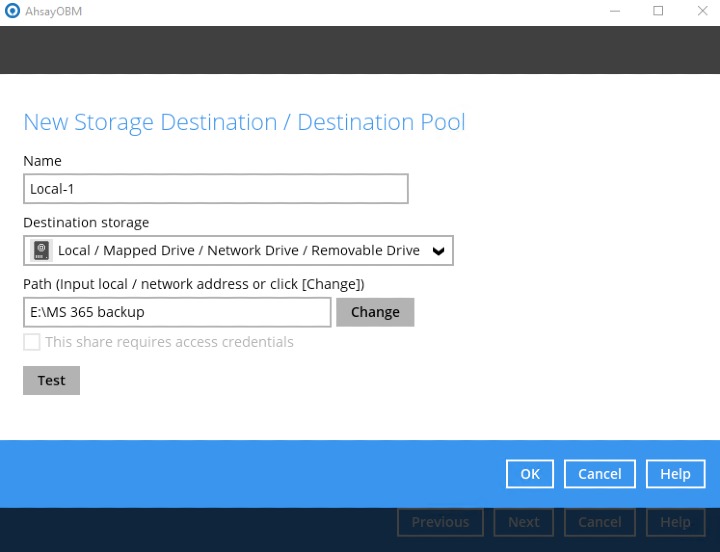Confirm with the OK button

tap(530, 474)
